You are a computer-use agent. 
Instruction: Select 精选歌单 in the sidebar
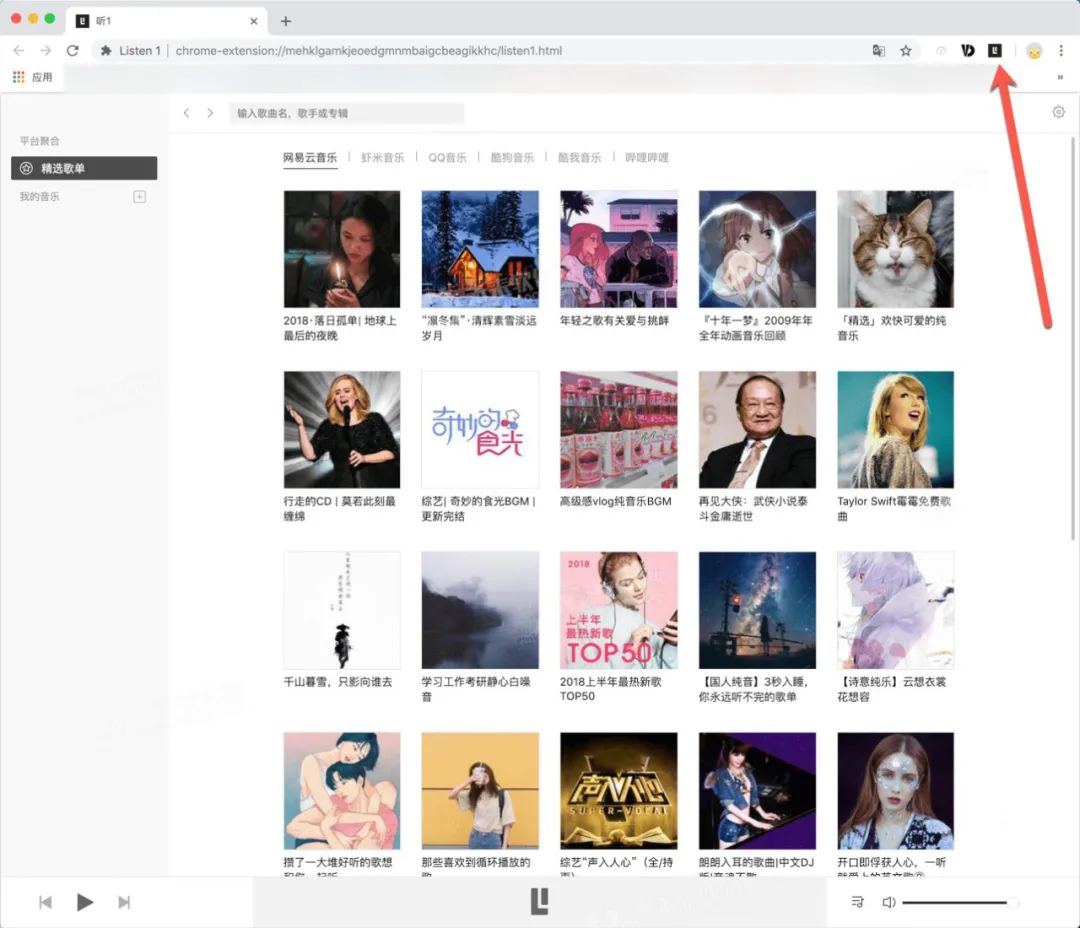tap(84, 168)
